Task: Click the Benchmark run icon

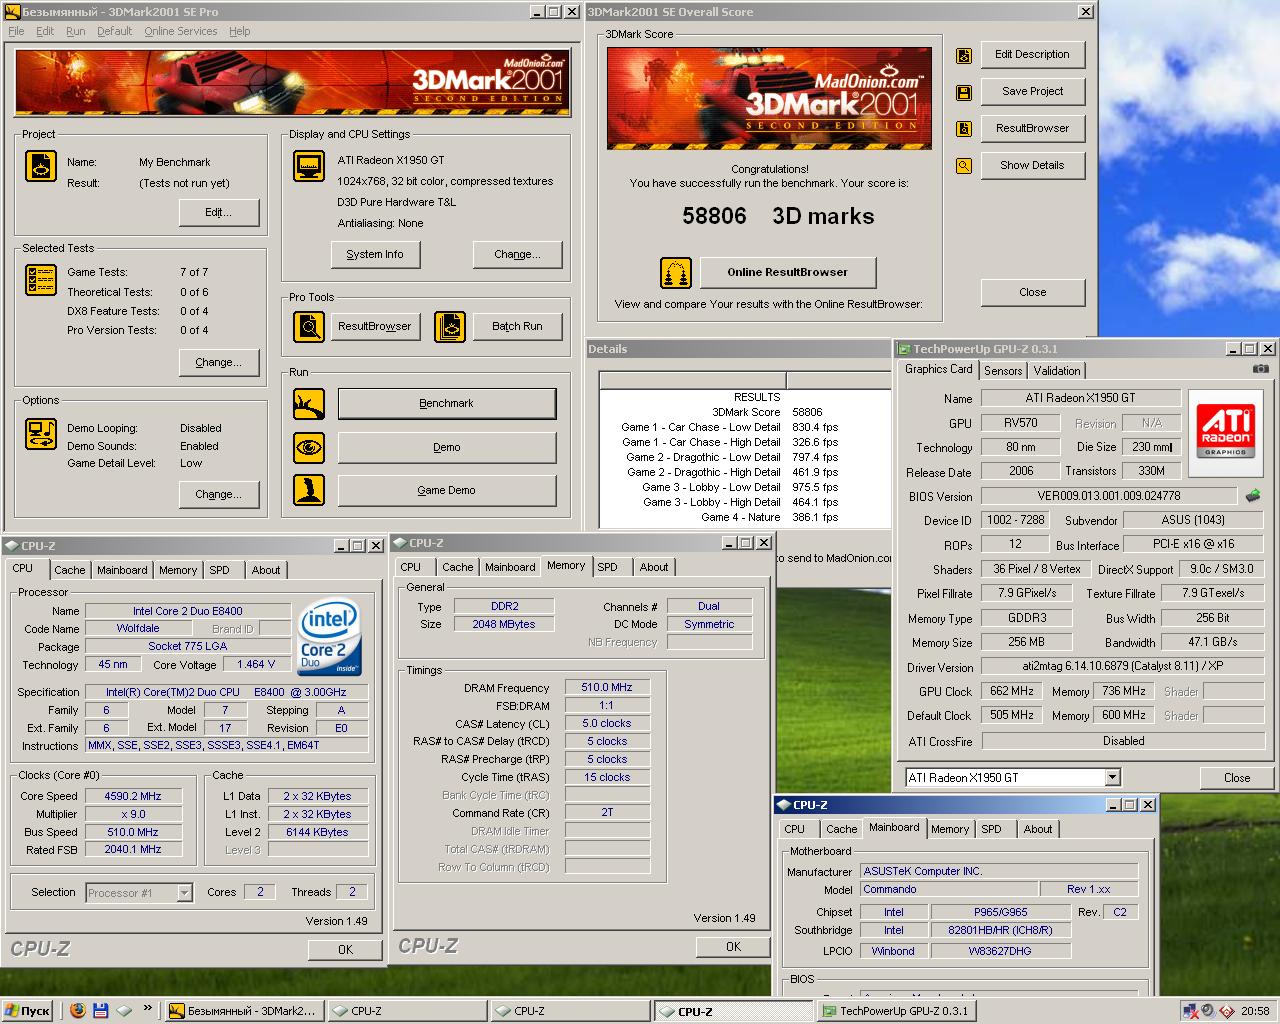Action: click(x=309, y=404)
